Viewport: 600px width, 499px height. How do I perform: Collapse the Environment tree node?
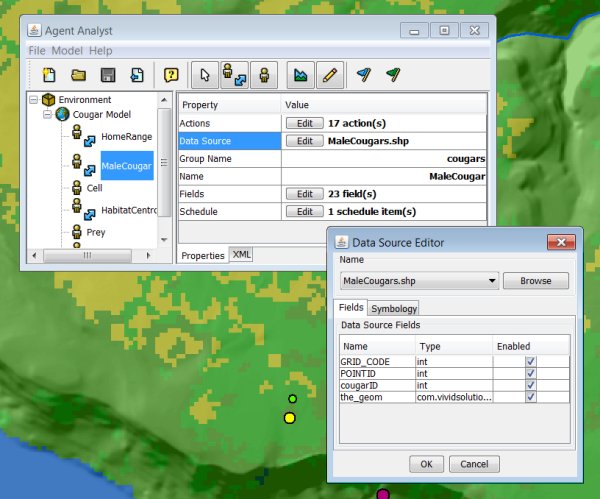[x=34, y=100]
